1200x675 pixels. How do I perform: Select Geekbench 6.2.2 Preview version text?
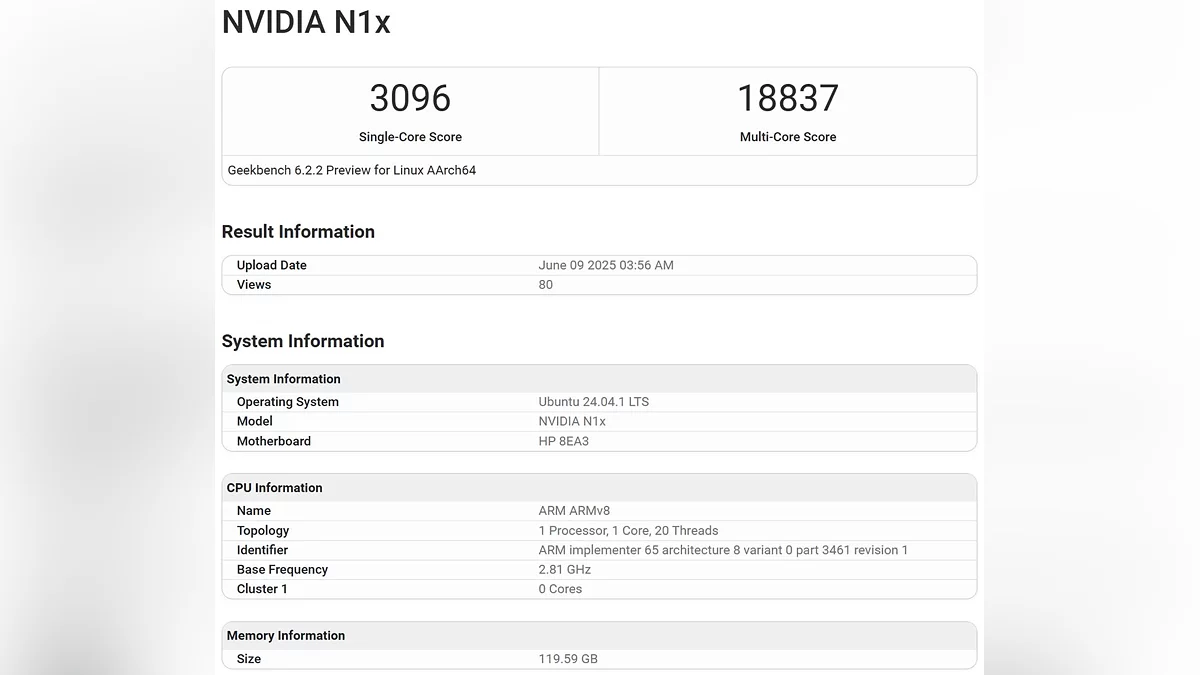tap(351, 170)
